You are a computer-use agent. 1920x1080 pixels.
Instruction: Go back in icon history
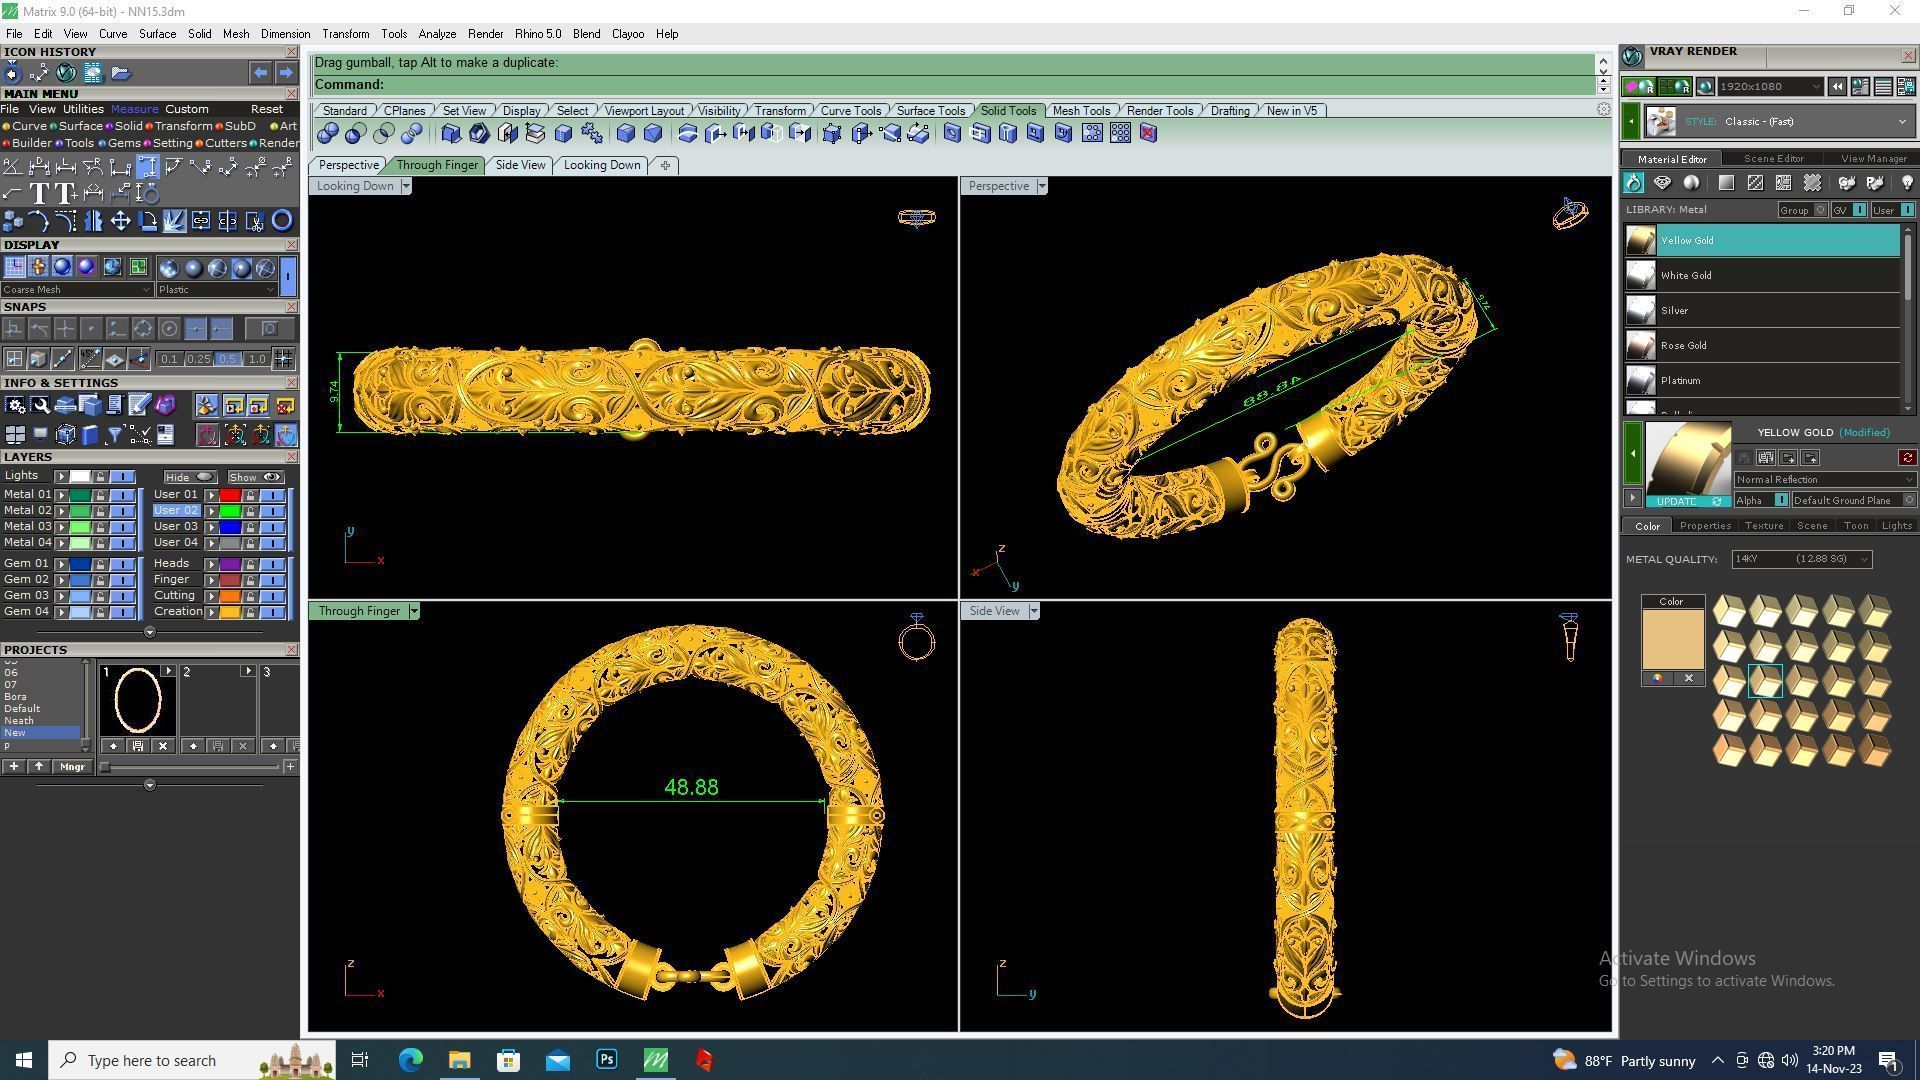point(260,73)
